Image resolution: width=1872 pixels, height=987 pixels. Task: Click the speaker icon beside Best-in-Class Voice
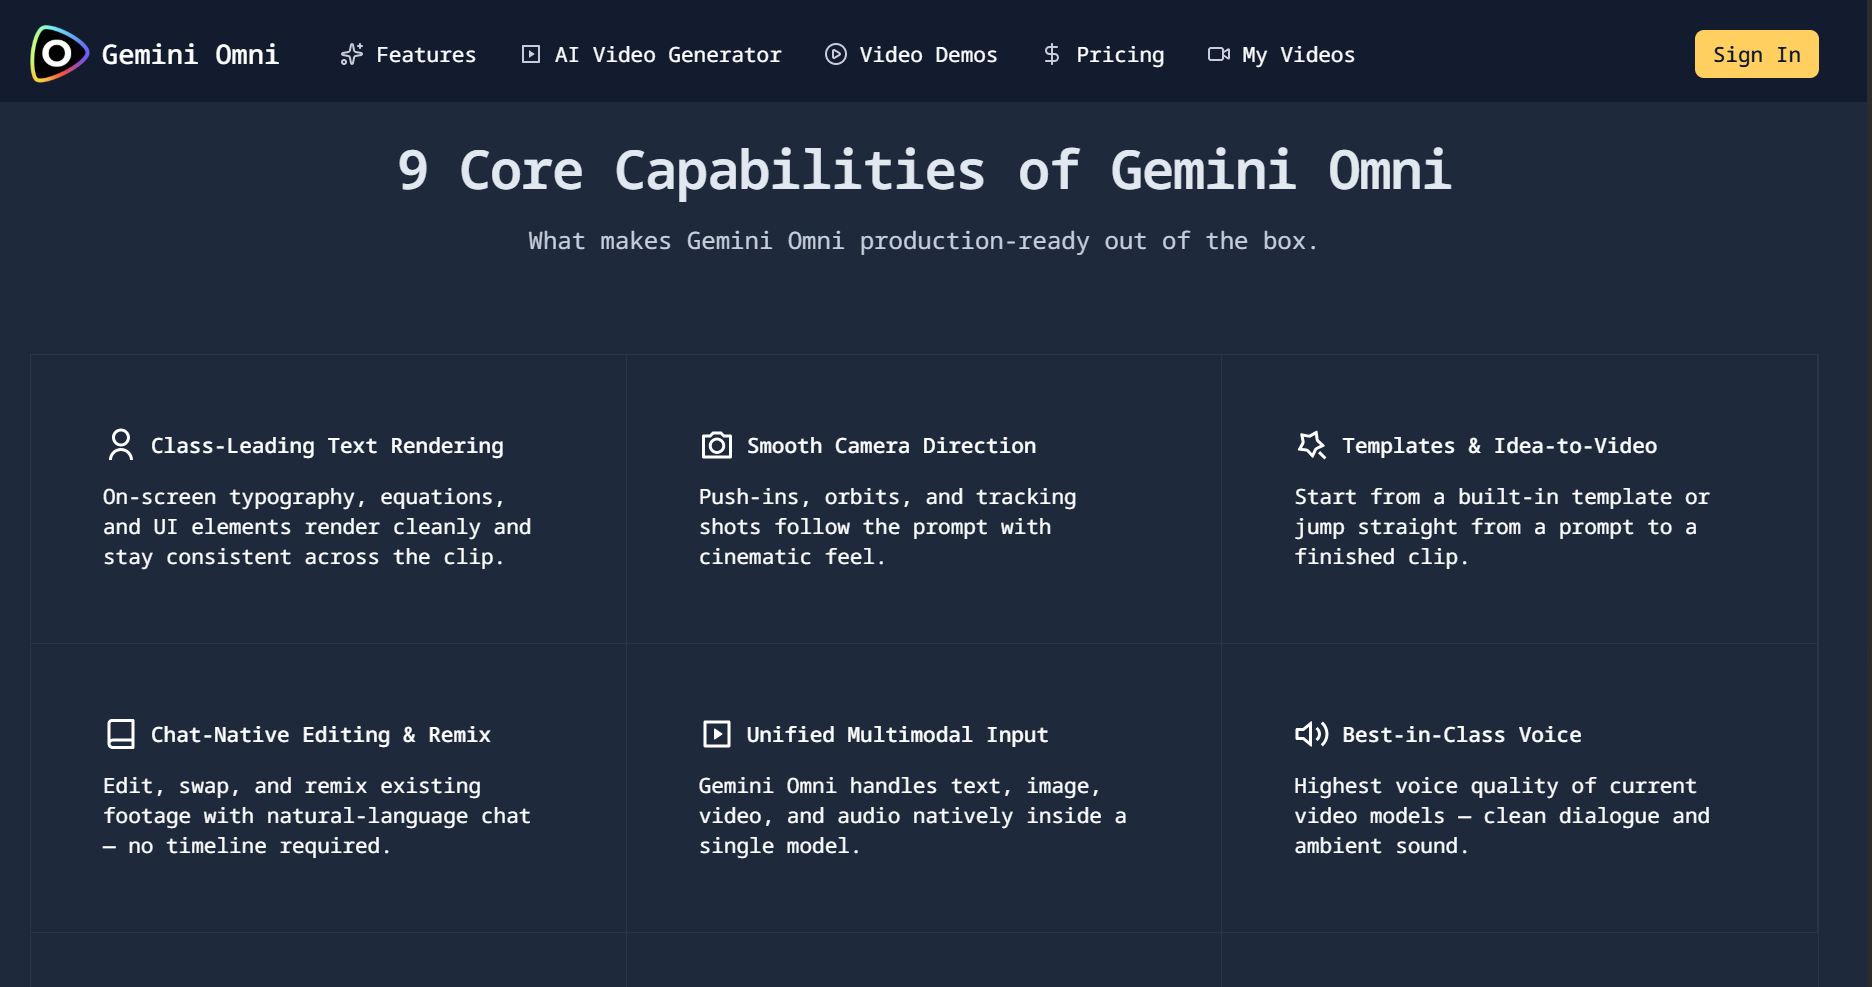pyautogui.click(x=1312, y=734)
